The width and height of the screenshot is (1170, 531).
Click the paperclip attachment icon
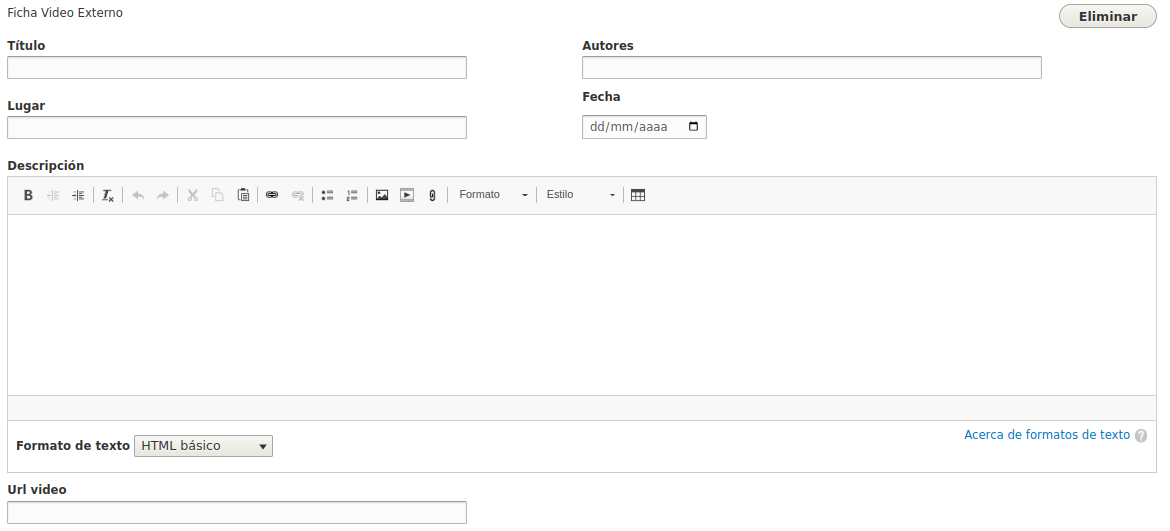(x=432, y=195)
